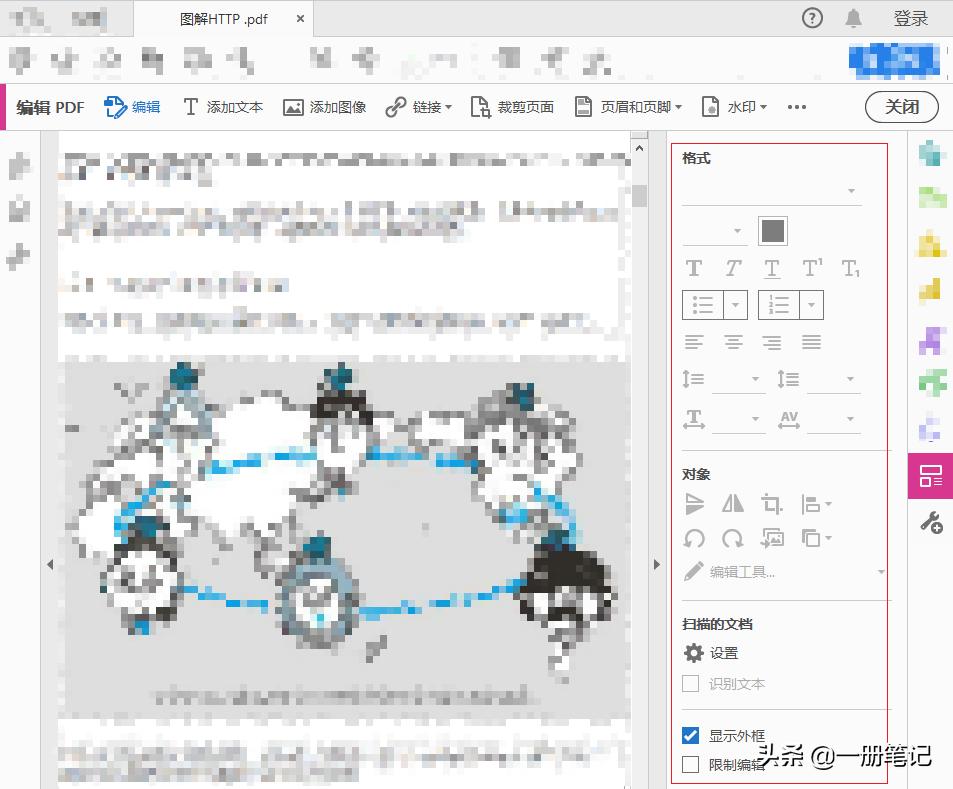The height and width of the screenshot is (789, 953).
Task: Enable the 限制编辑 checkbox
Action: pos(690,765)
